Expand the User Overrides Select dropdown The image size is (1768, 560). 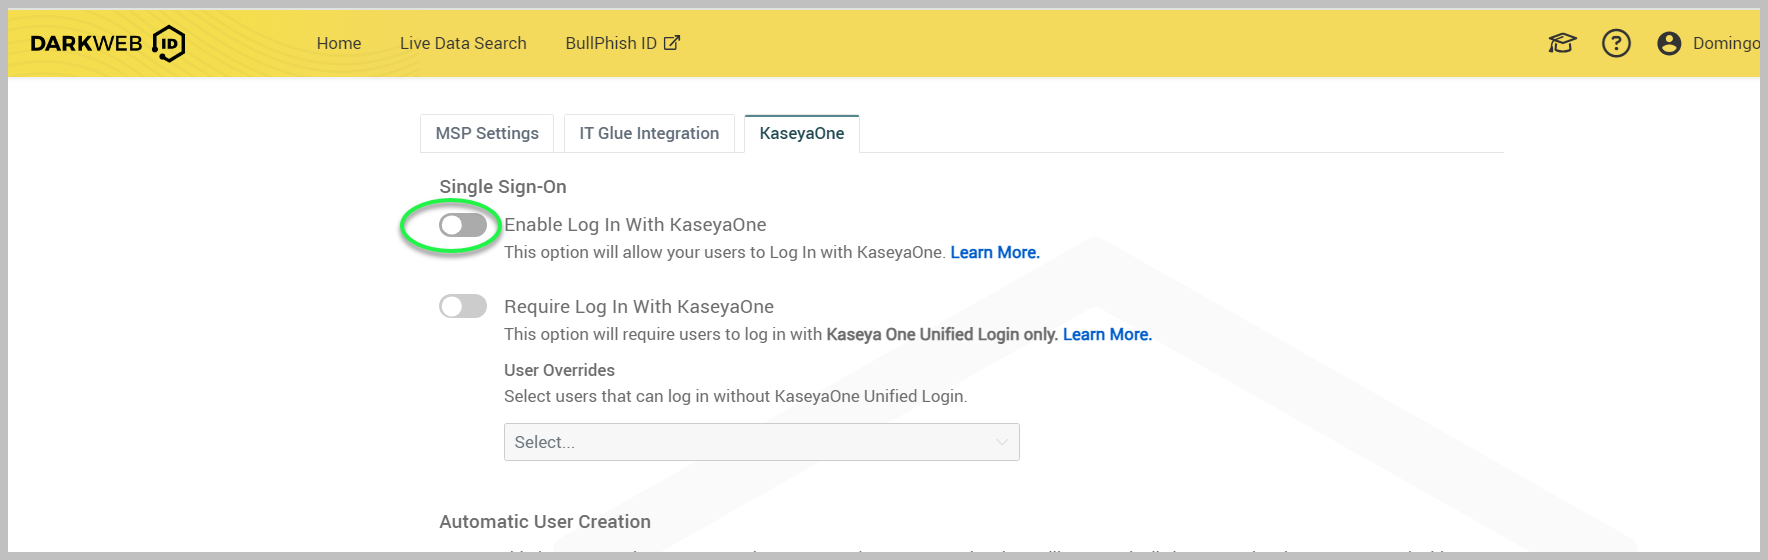pos(760,442)
